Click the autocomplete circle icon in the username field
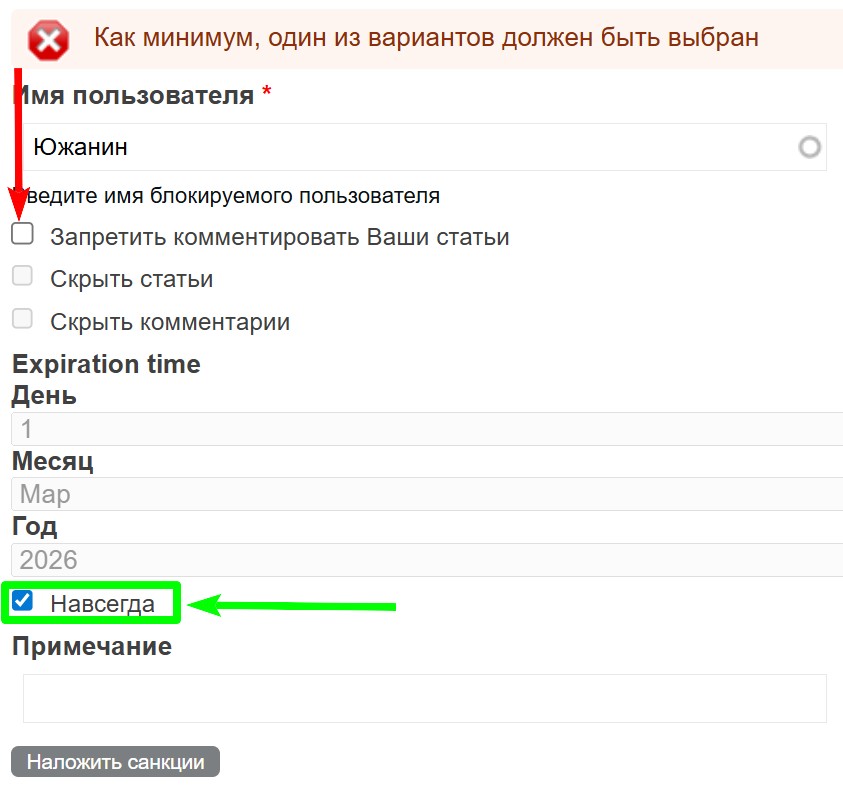 [x=810, y=148]
